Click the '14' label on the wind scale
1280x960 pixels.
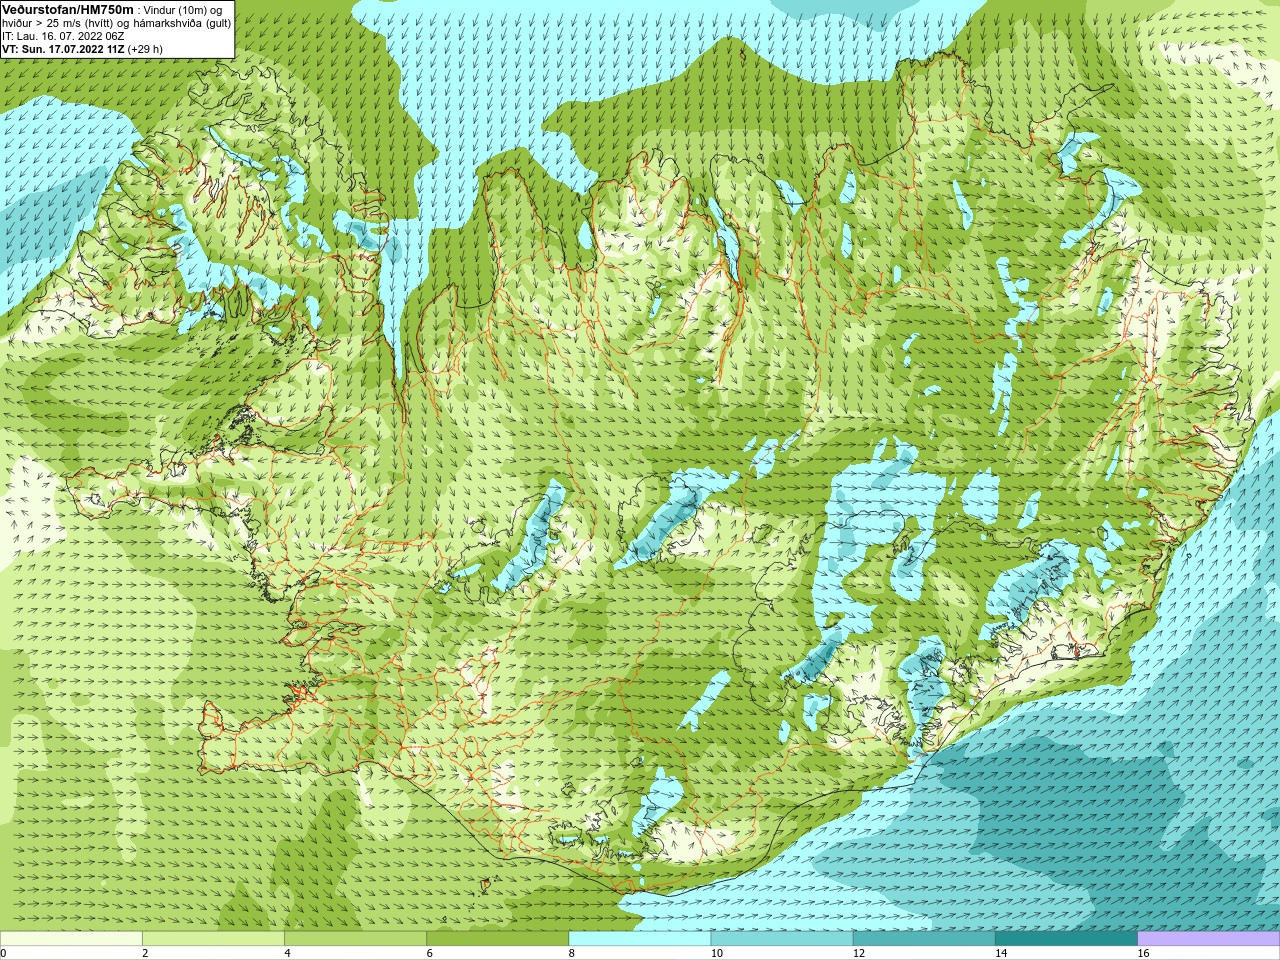(1001, 953)
